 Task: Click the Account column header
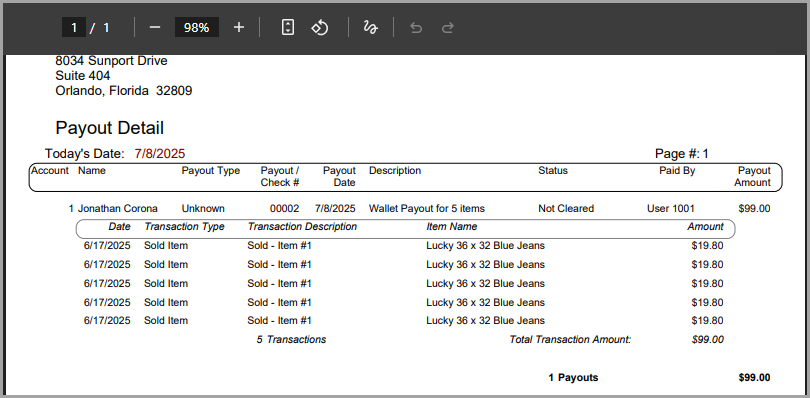(50, 171)
